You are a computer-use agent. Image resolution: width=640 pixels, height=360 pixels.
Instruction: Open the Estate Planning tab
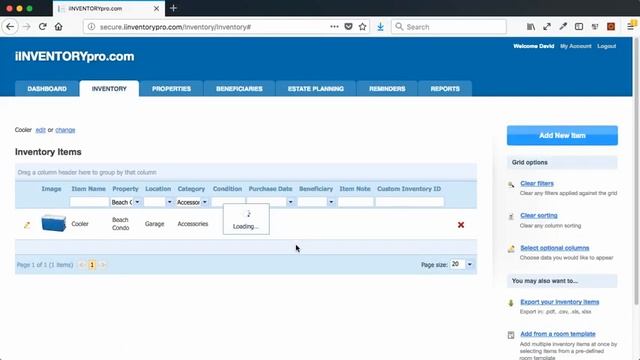(316, 89)
